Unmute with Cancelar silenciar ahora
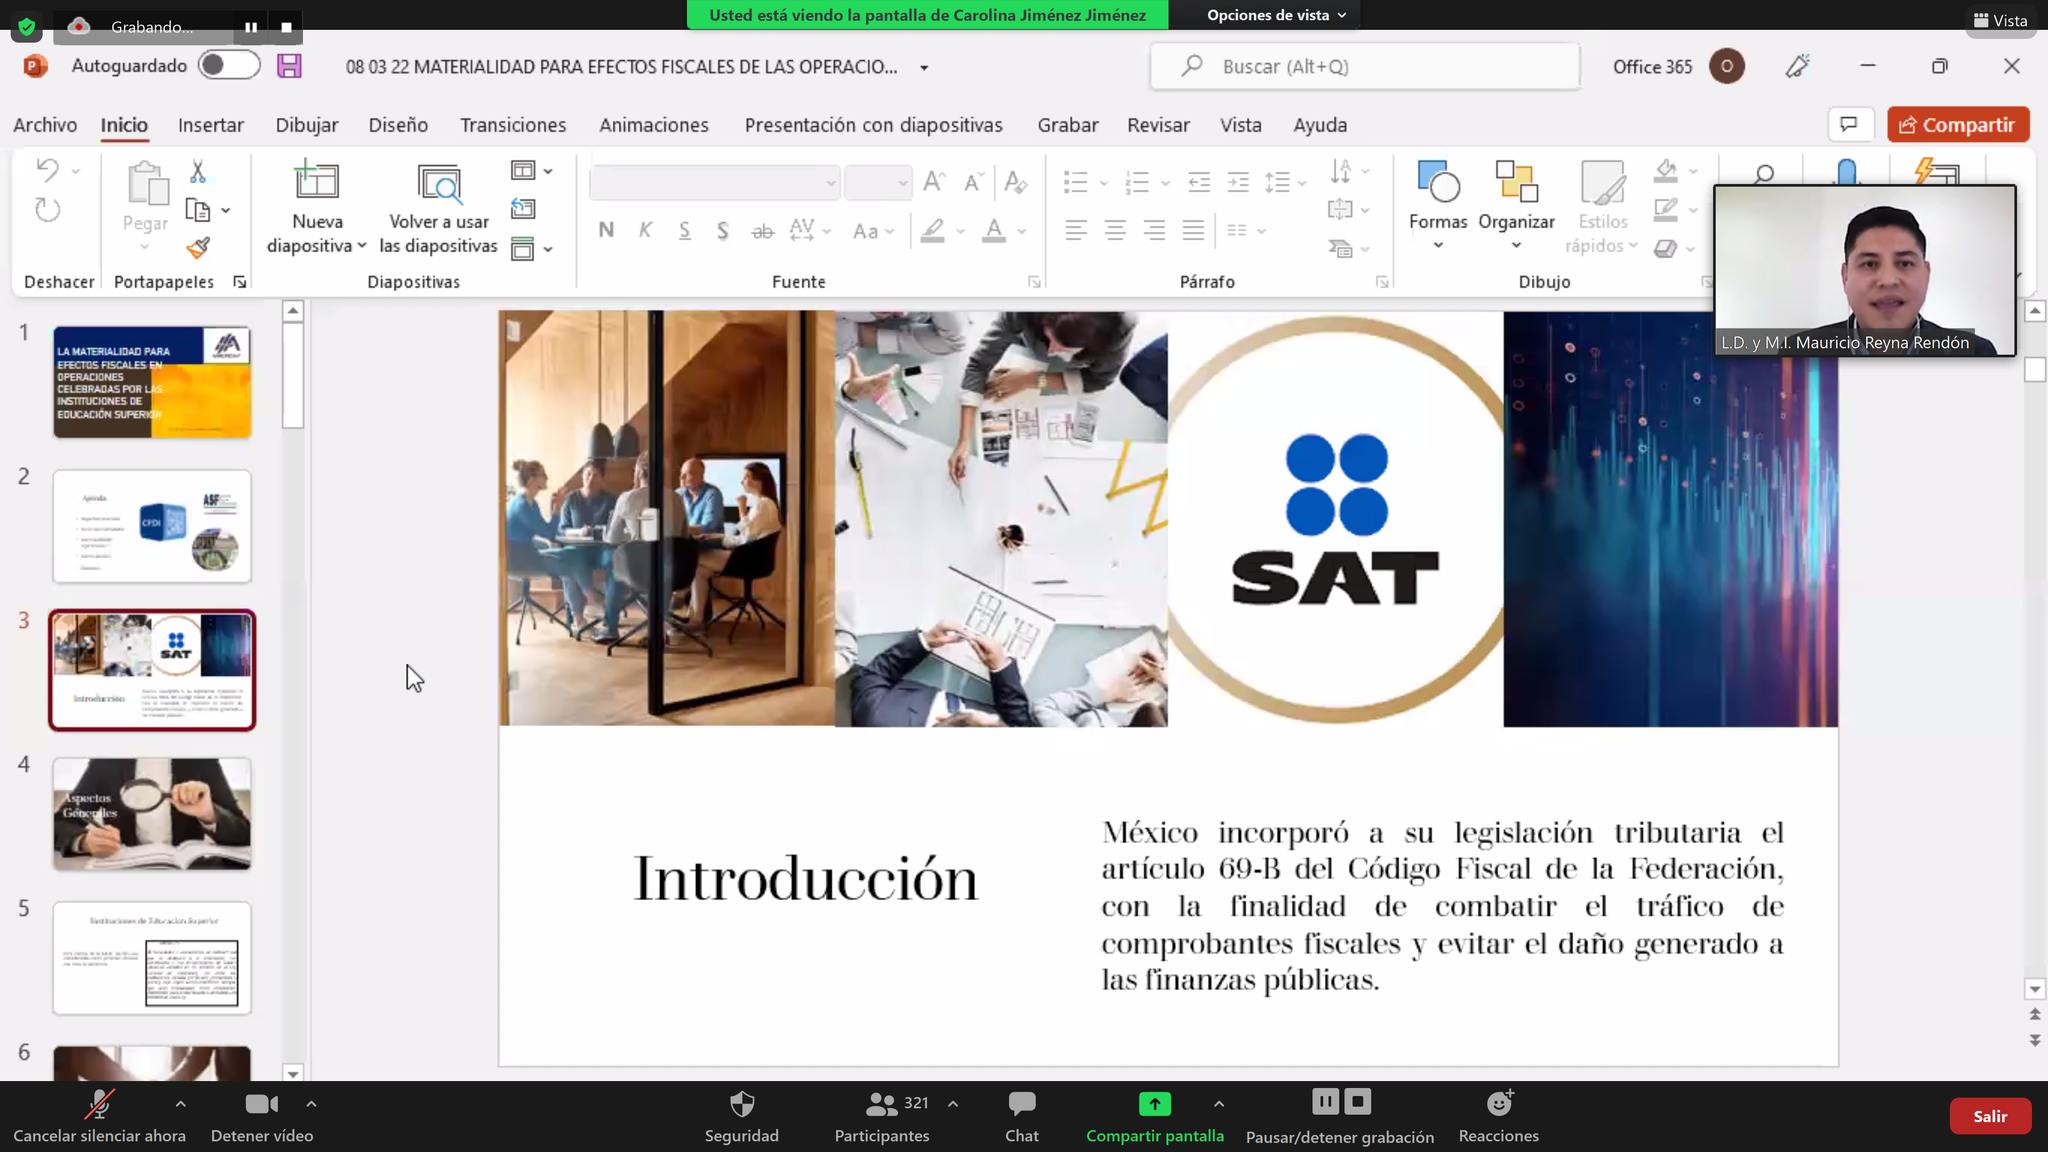Image resolution: width=2048 pixels, height=1152 pixels. click(99, 1116)
